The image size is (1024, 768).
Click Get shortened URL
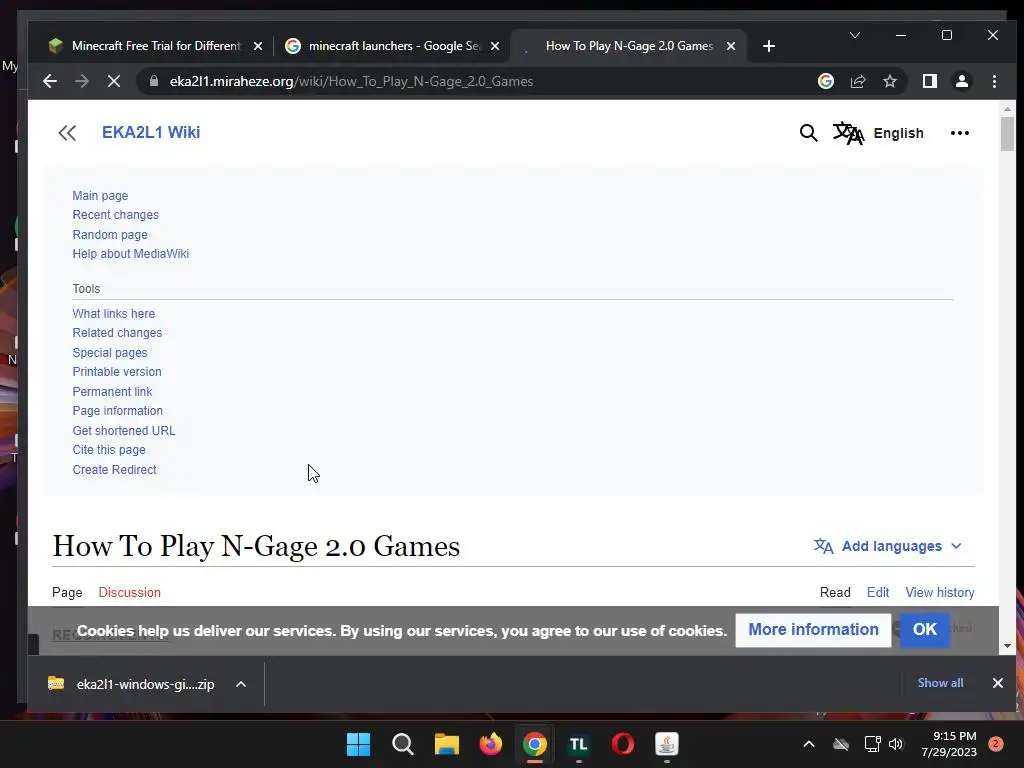123,431
